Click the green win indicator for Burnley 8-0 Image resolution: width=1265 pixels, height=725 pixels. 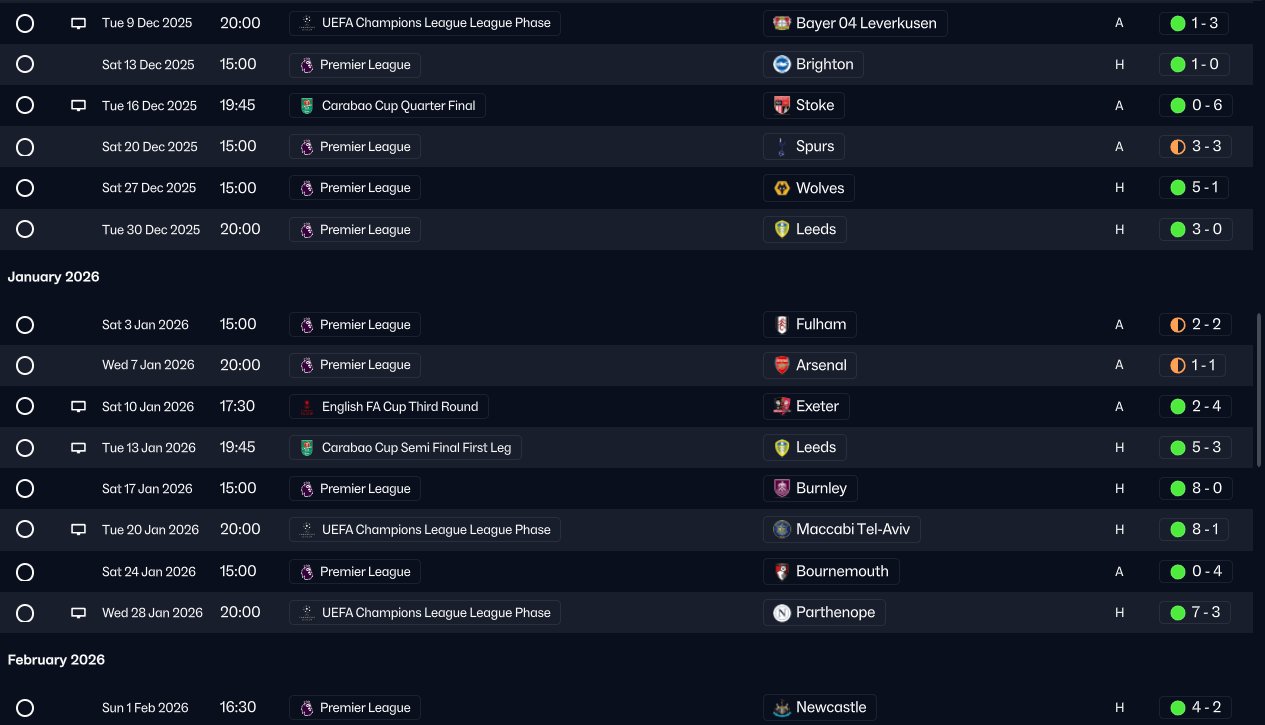tap(1177, 489)
